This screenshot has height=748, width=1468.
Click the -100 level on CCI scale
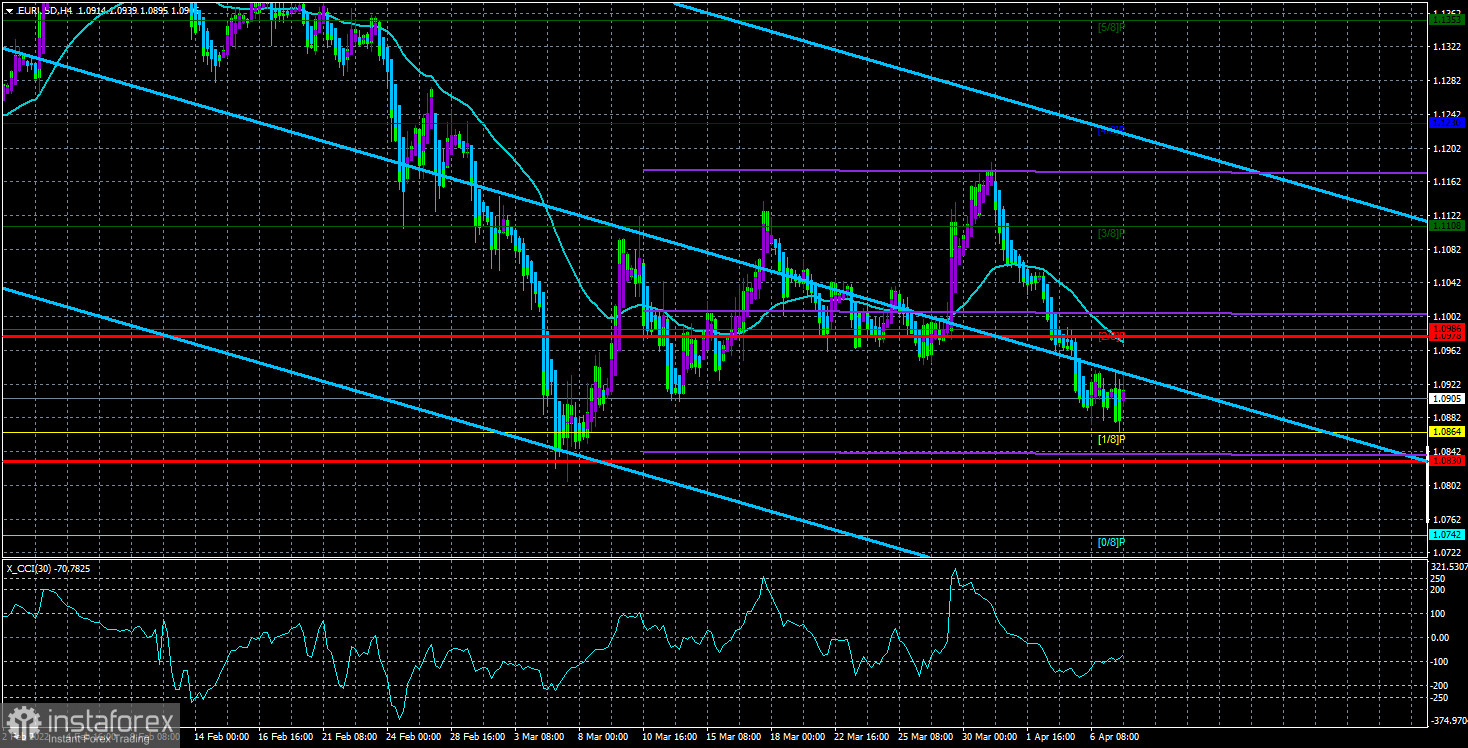[x=1440, y=661]
